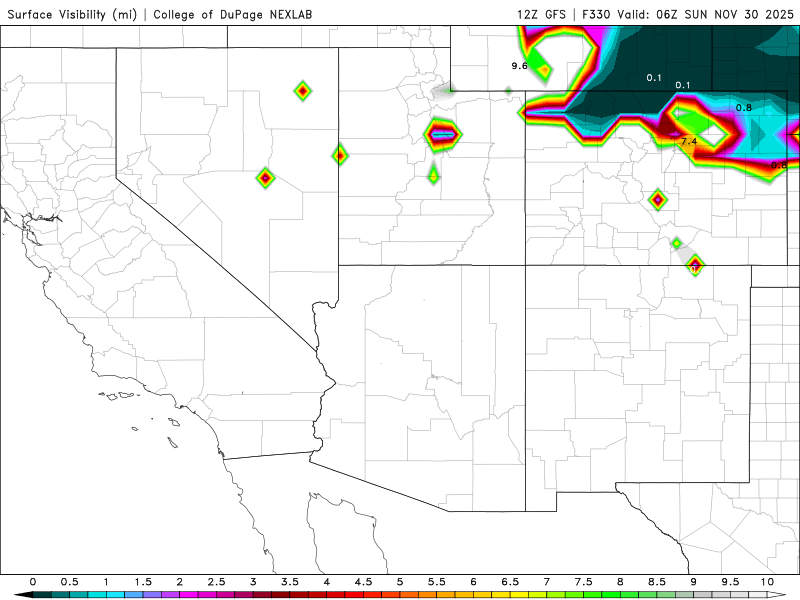Screen dimensions: 800x600
Task: Click the "4" label on the color scale
Action: (327, 582)
